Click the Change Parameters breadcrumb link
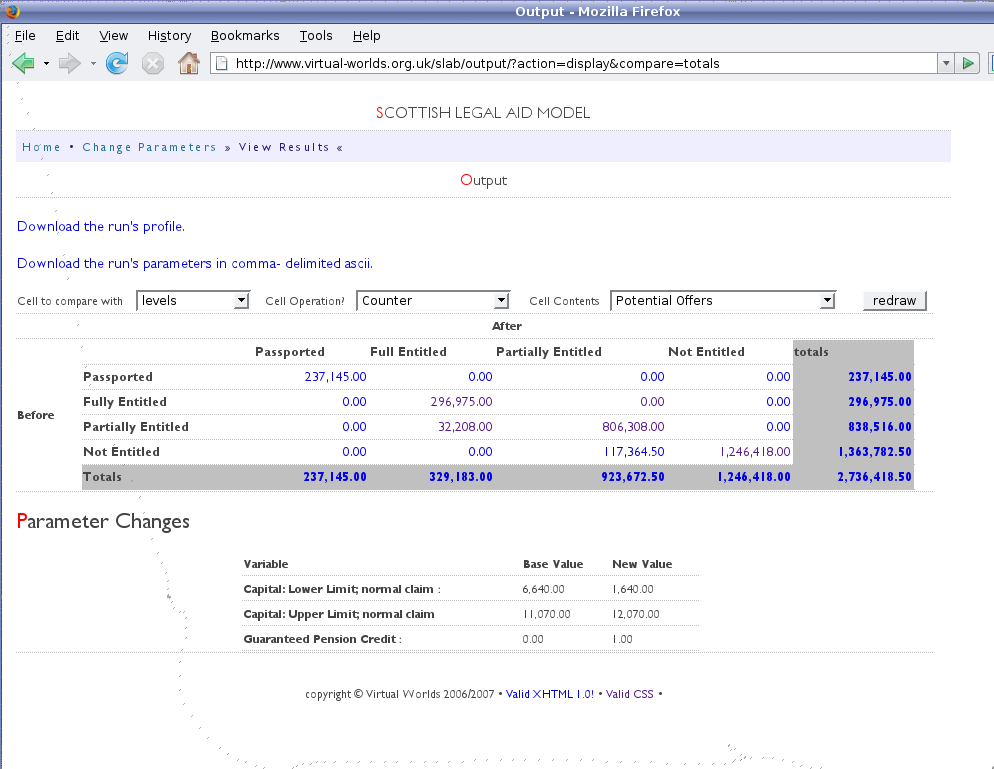 pos(149,147)
